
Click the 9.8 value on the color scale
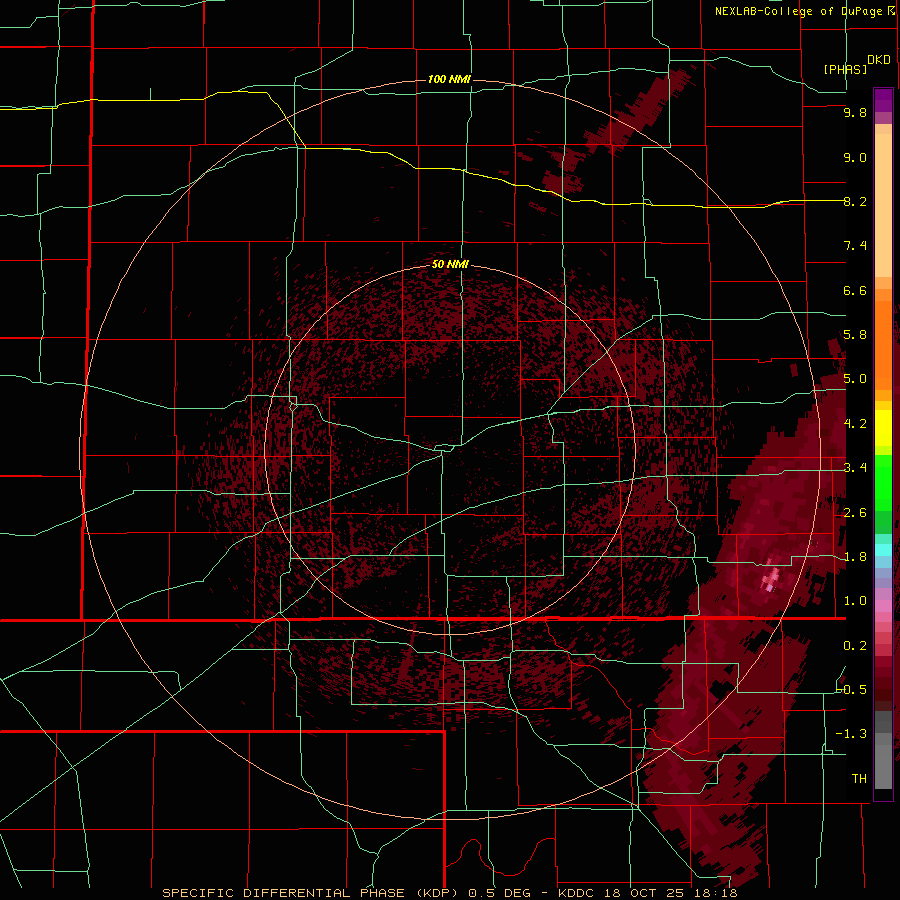point(855,112)
